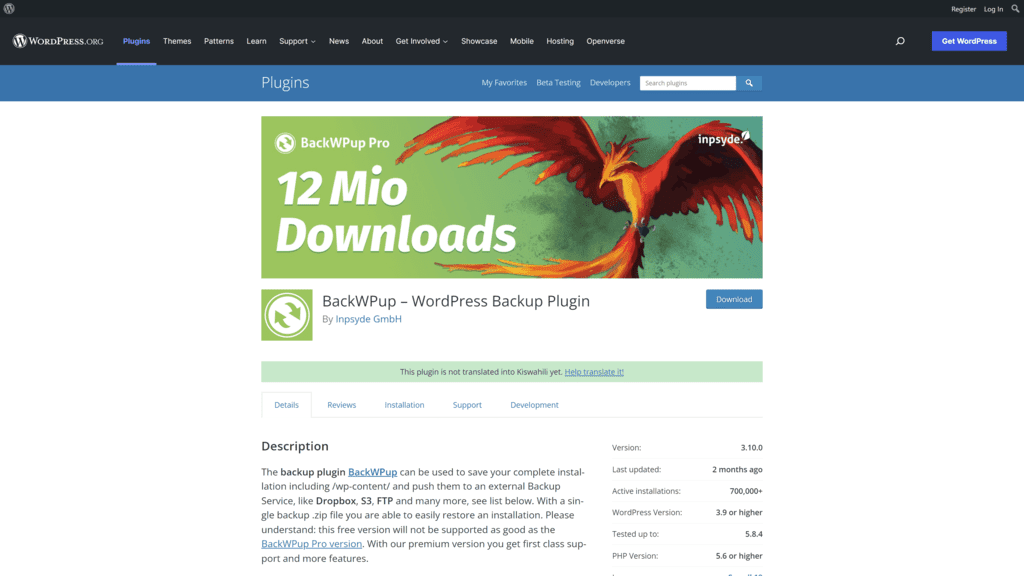1024x576 pixels.
Task: Click the WordPress logo in admin bar
Action: (x=9, y=8)
